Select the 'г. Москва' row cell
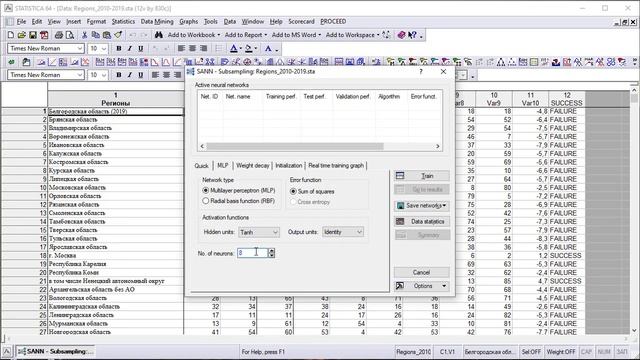Image resolution: width=640 pixels, height=360 pixels. tap(116, 256)
